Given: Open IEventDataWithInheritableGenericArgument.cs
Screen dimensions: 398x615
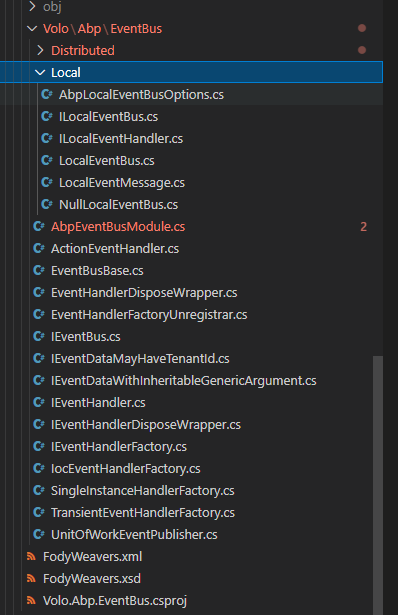Looking at the screenshot, I should click(184, 380).
